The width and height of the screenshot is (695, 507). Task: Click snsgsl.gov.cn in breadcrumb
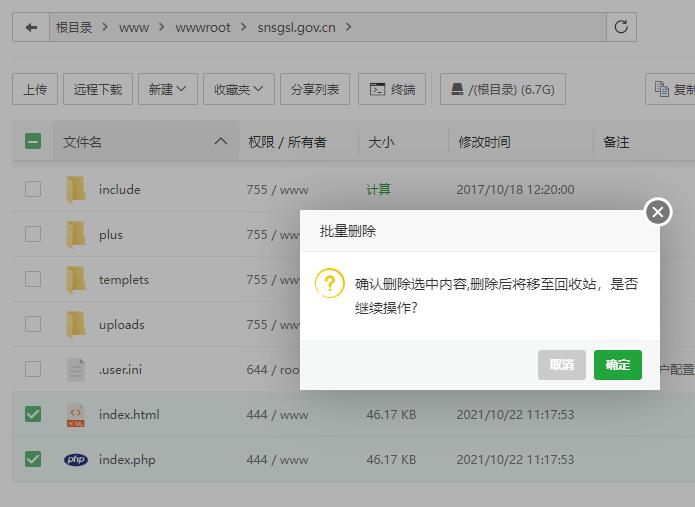(297, 27)
